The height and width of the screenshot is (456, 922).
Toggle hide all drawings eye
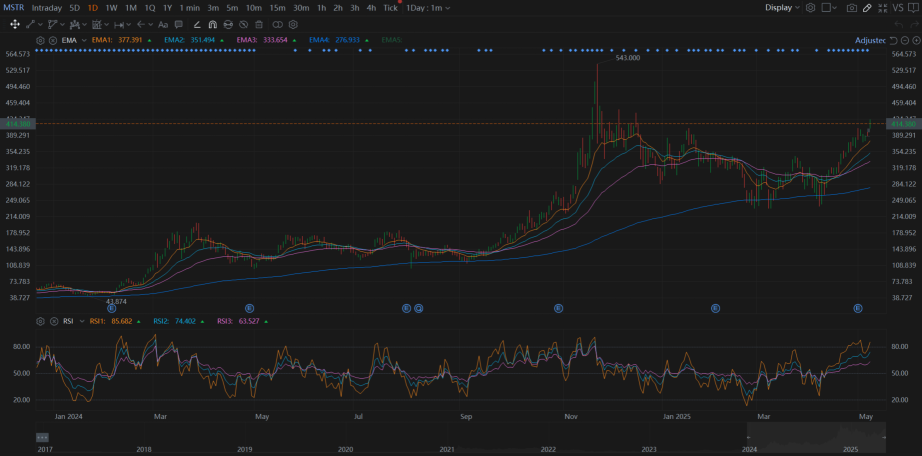[243, 25]
